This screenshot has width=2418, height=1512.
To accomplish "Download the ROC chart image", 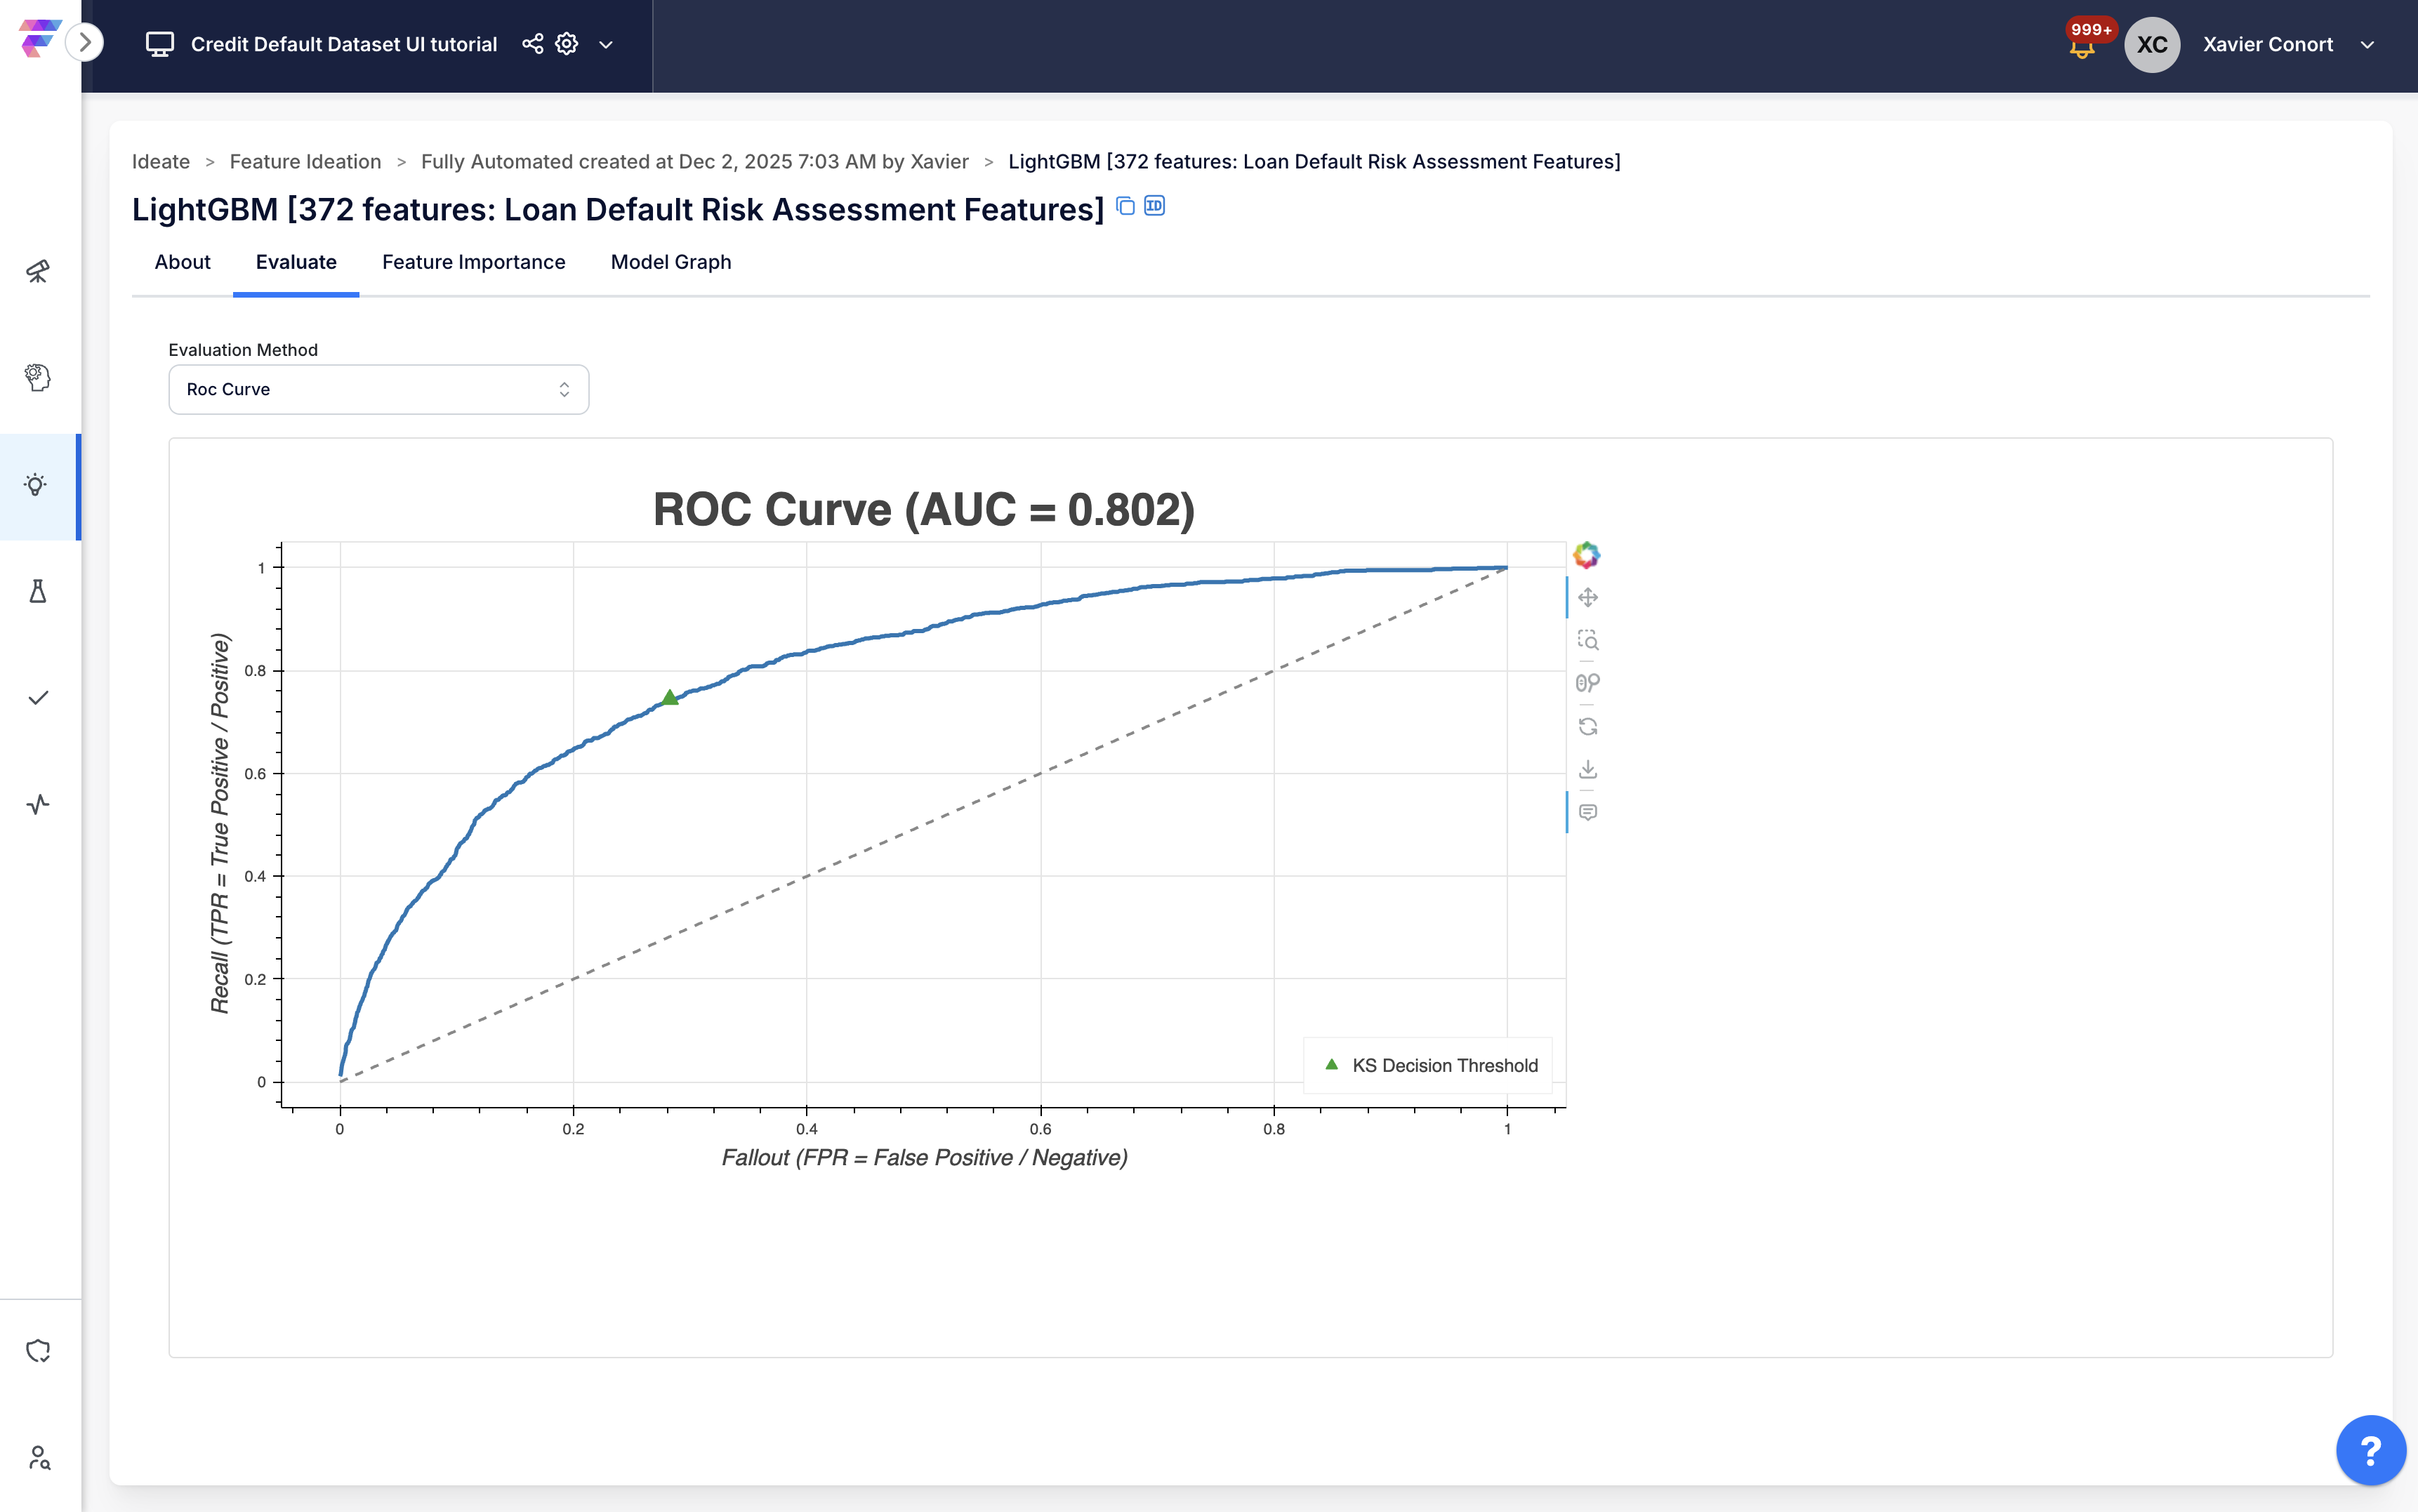I will pyautogui.click(x=1587, y=769).
